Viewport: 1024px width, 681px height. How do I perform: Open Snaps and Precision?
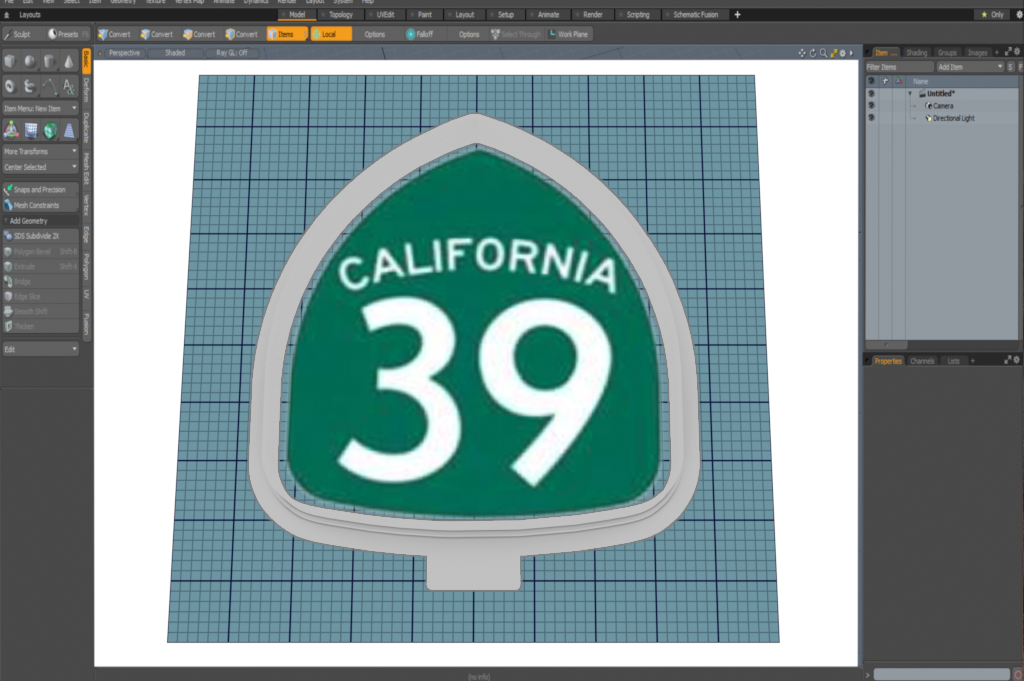click(40, 189)
